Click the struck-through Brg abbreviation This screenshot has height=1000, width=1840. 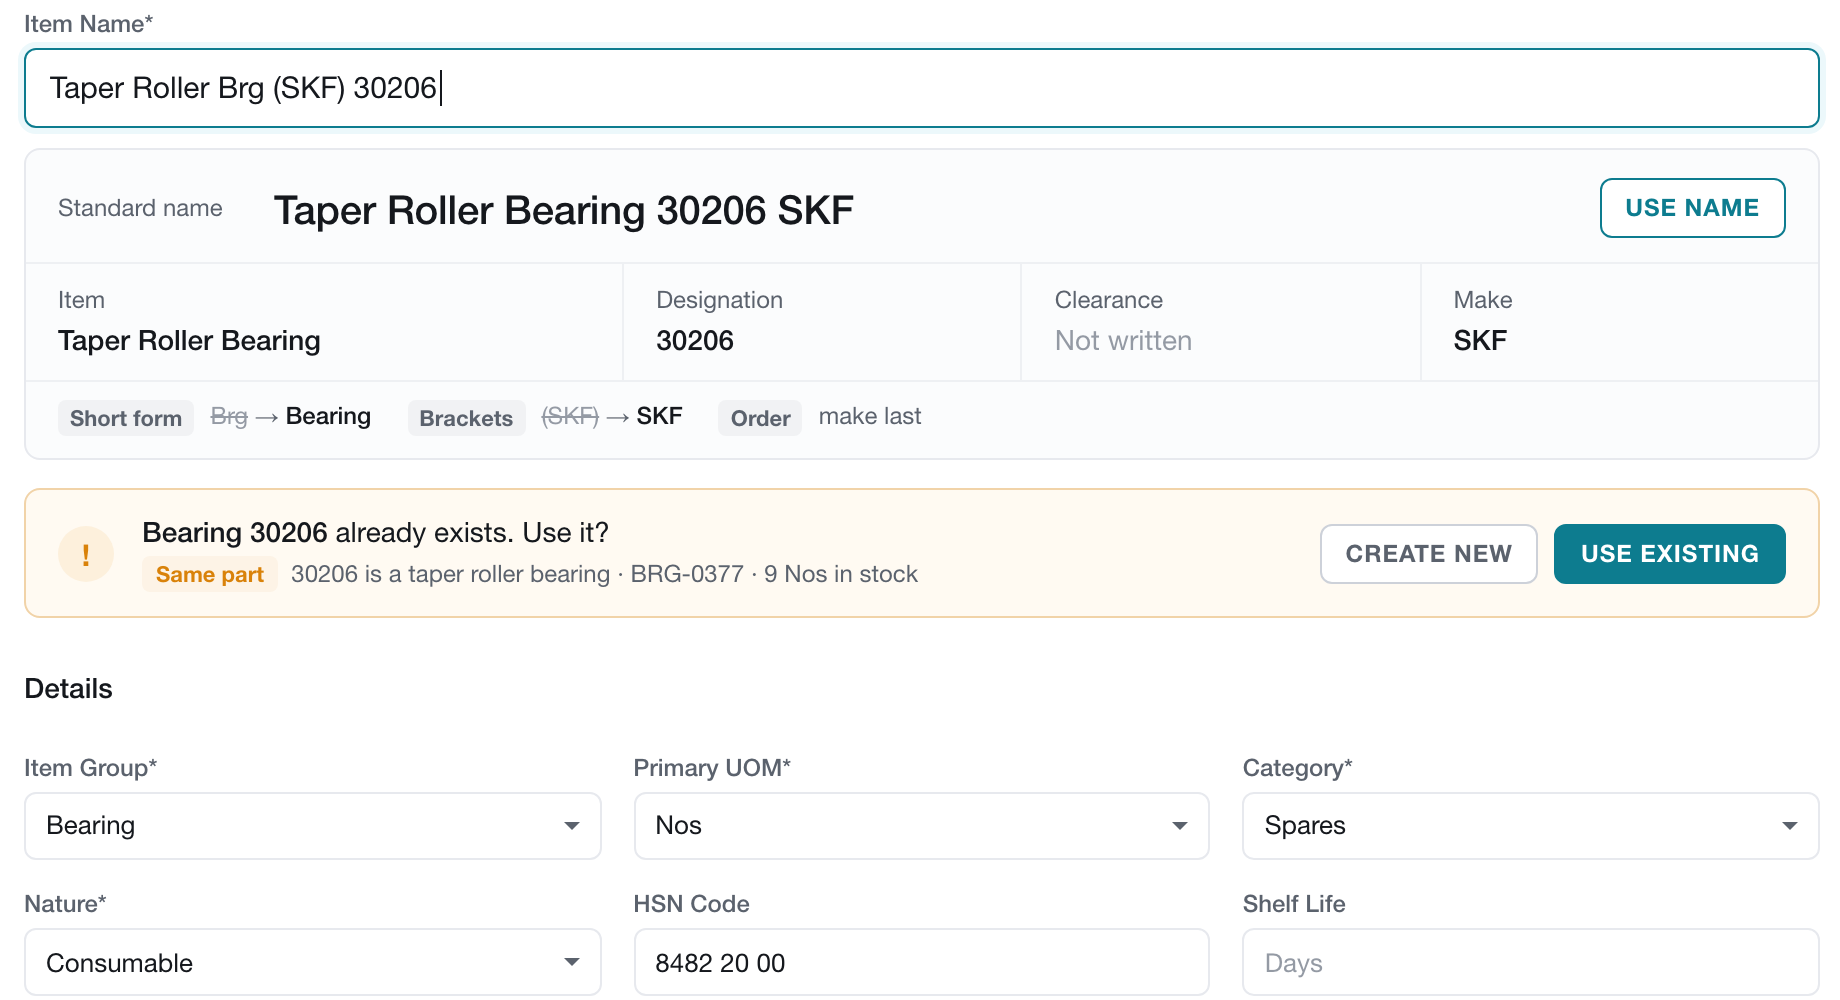tap(229, 417)
